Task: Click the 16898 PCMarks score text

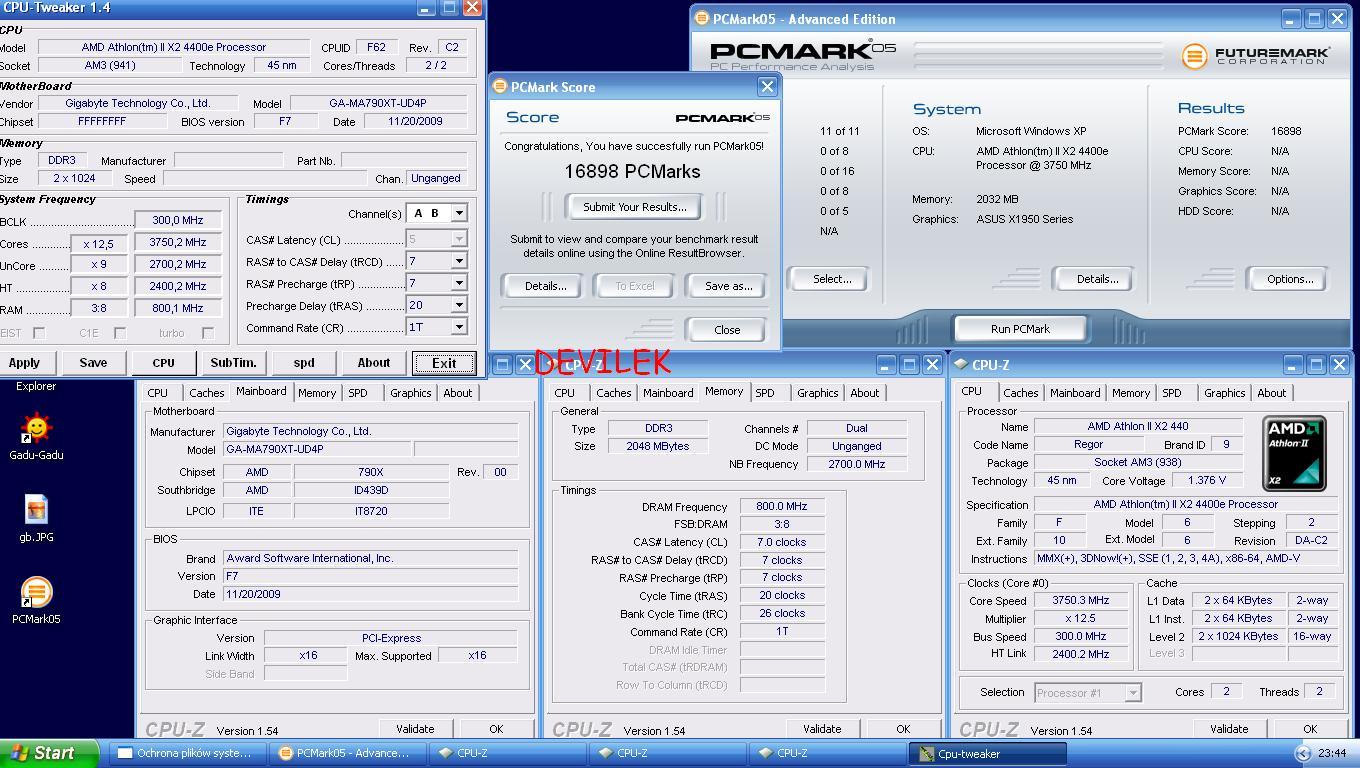Action: pyautogui.click(x=632, y=171)
